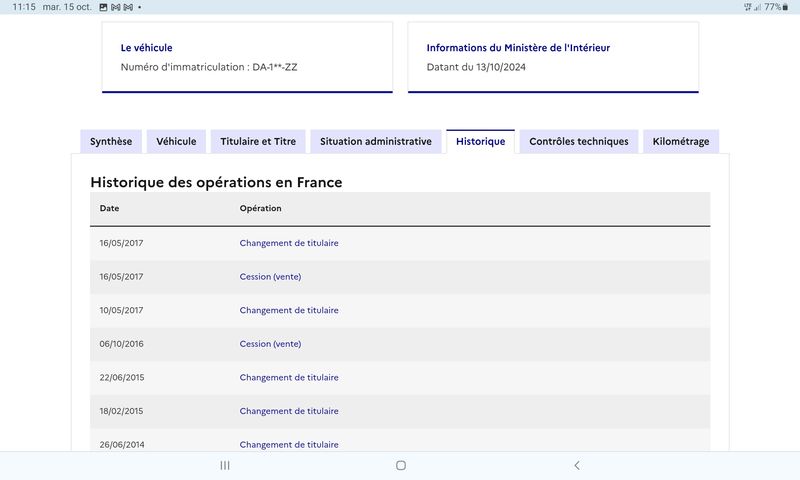800x480 pixels.
Task: Tap the signal strength icon
Action: [758, 7]
